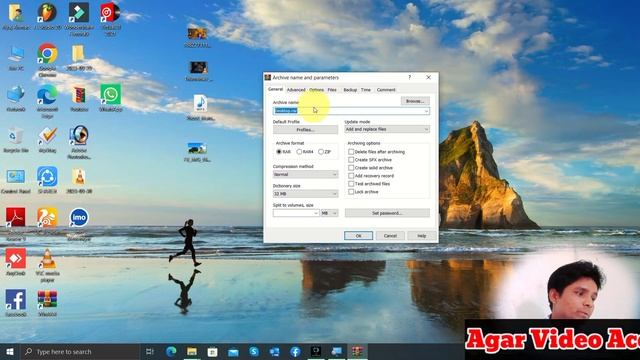Screen dimensions: 640x360
Task: Click the title bar question mark
Action: pyautogui.click(x=409, y=77)
